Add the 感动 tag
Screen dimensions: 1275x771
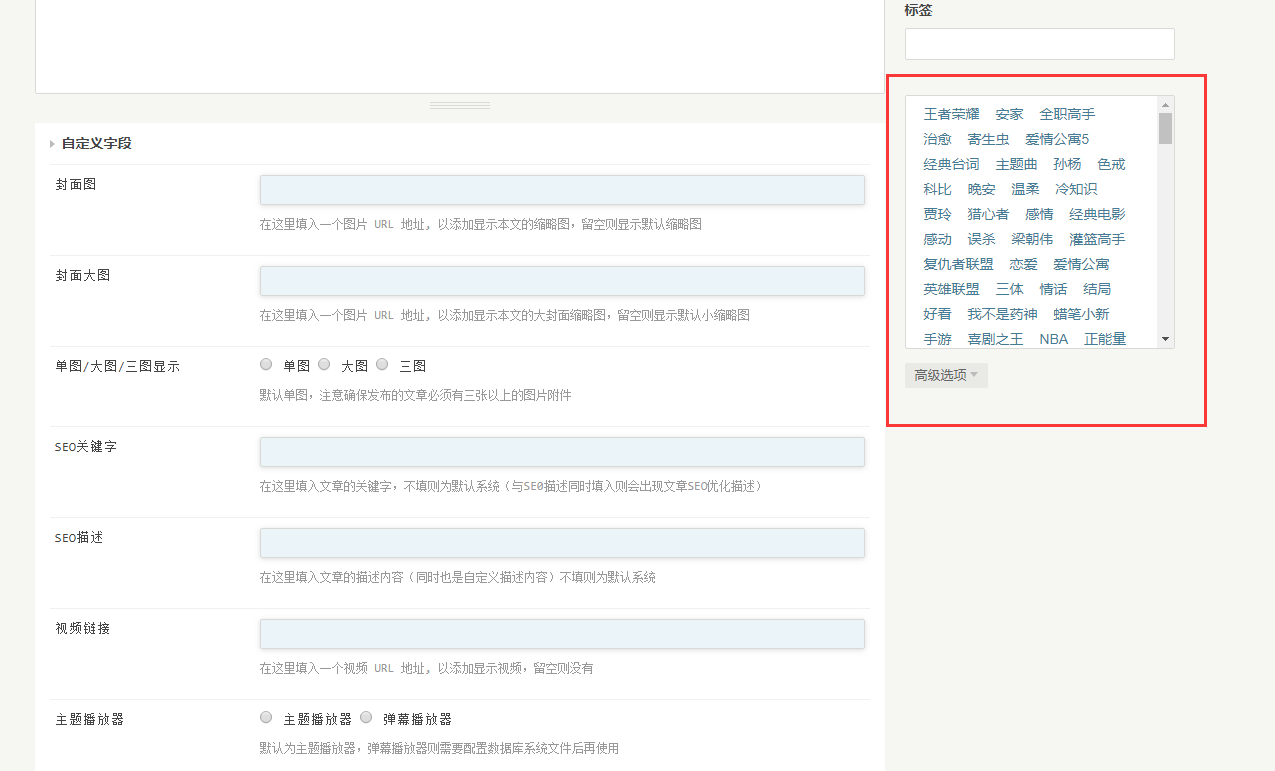[937, 239]
